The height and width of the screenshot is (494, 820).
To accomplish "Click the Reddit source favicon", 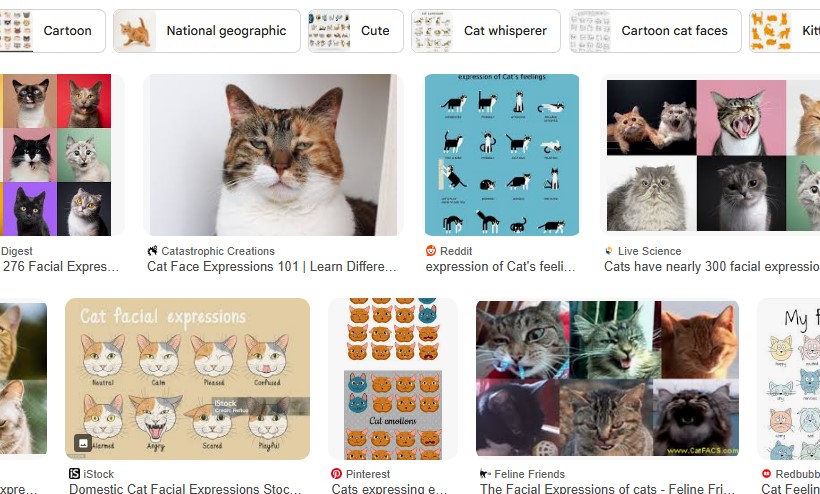I will coord(431,251).
